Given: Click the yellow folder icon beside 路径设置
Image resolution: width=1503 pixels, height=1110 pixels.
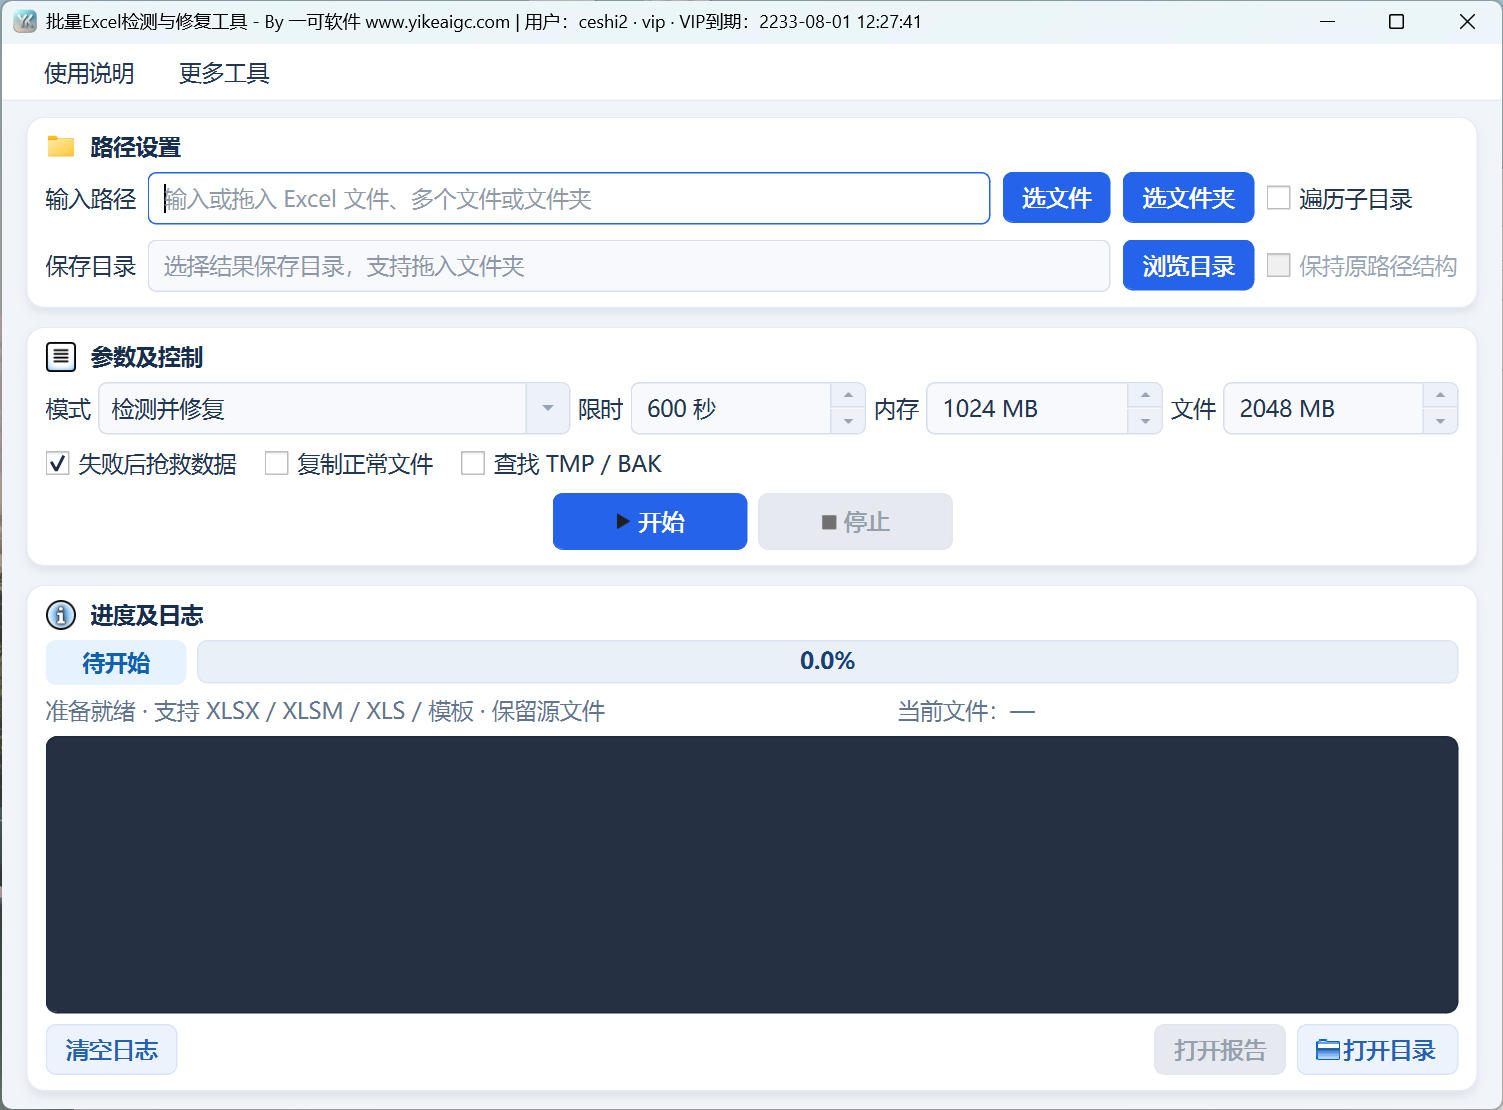Looking at the screenshot, I should [x=61, y=147].
